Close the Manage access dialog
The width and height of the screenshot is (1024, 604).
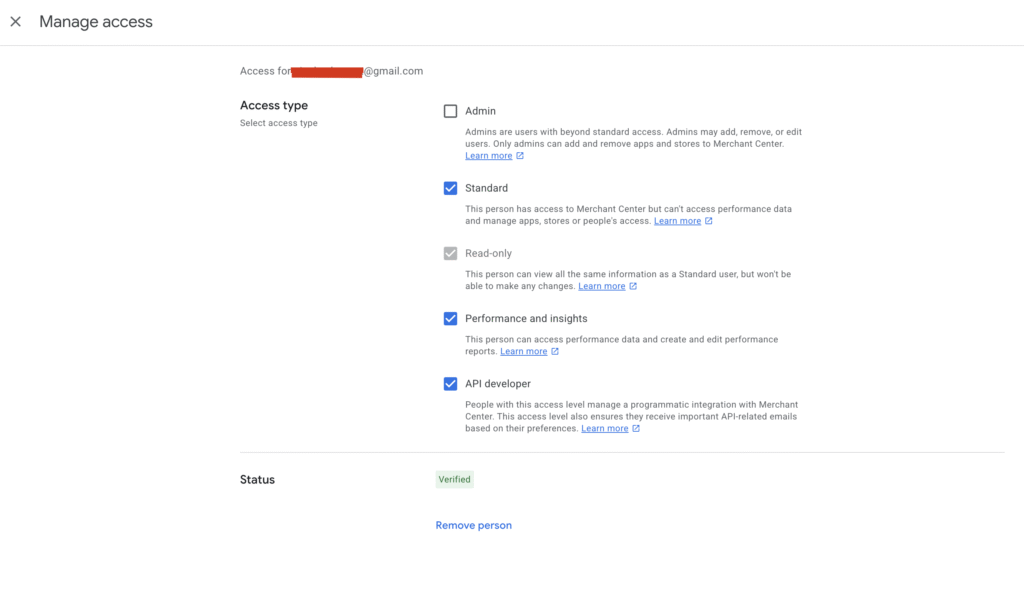(x=15, y=22)
